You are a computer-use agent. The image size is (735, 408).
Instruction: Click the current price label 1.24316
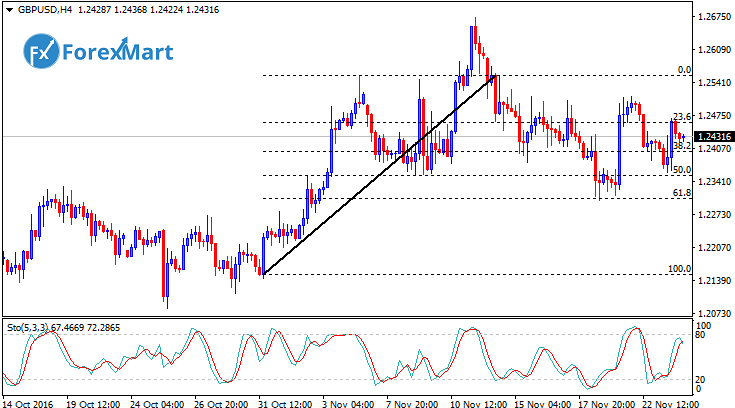714,136
